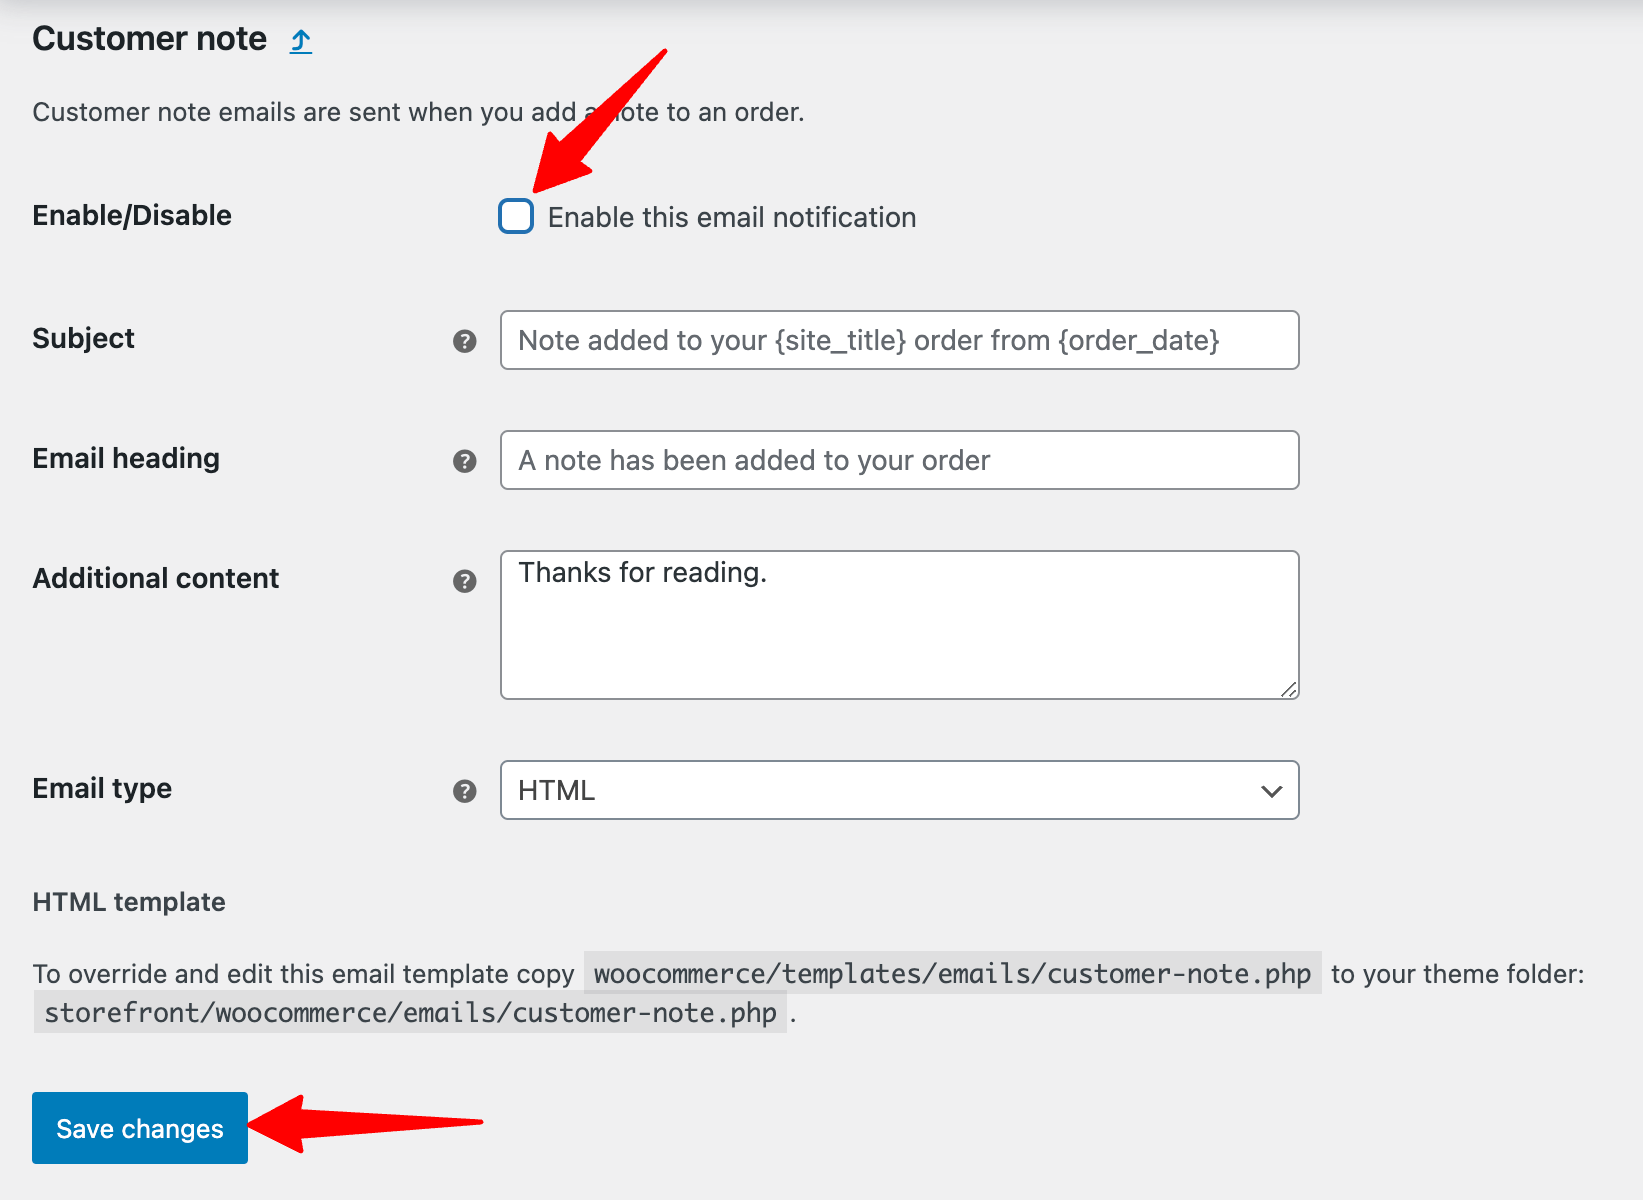Image resolution: width=1643 pixels, height=1200 pixels.
Task: Show help tooltip icon for Email type
Action: click(465, 791)
